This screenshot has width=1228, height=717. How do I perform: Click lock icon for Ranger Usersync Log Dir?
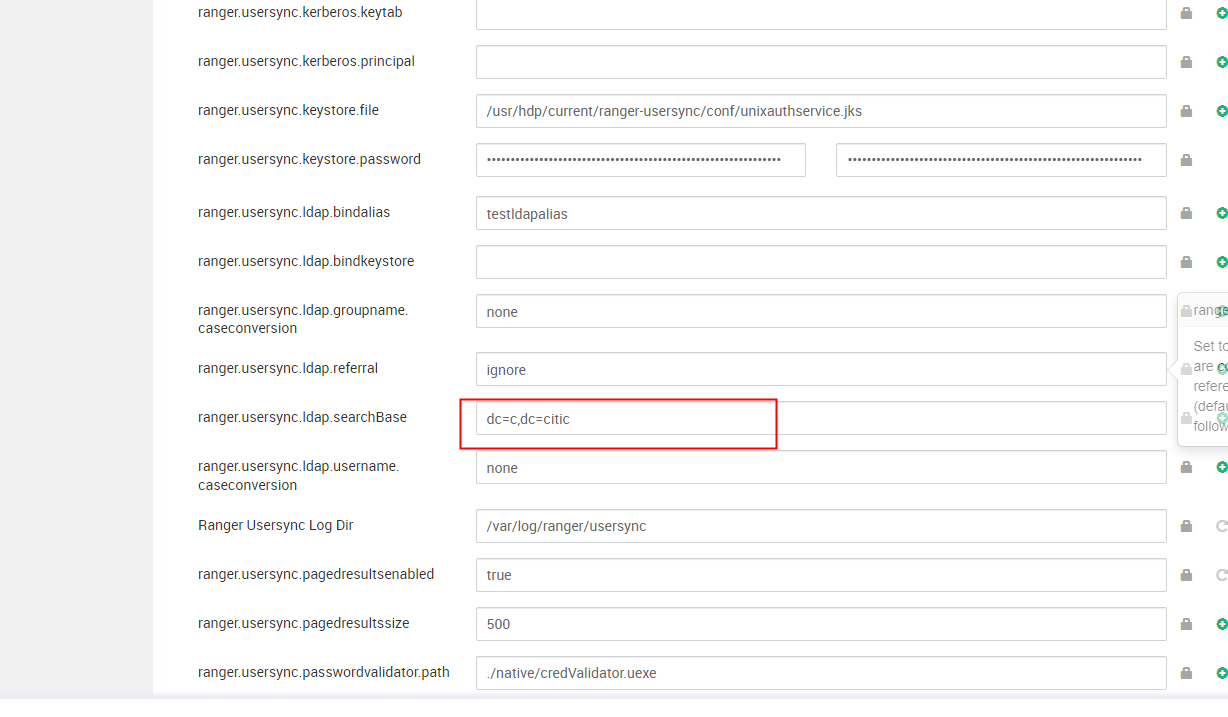click(1186, 526)
